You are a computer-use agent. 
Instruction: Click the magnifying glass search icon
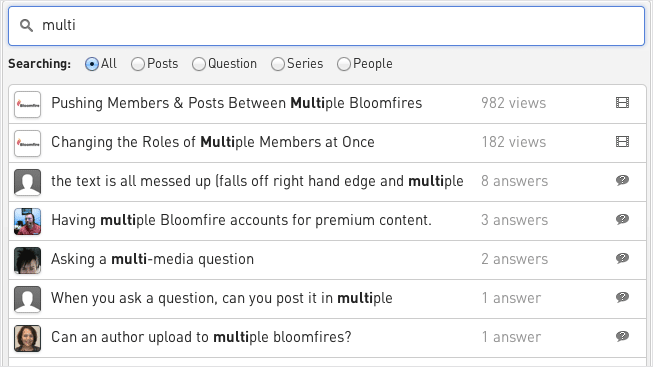(x=27, y=26)
